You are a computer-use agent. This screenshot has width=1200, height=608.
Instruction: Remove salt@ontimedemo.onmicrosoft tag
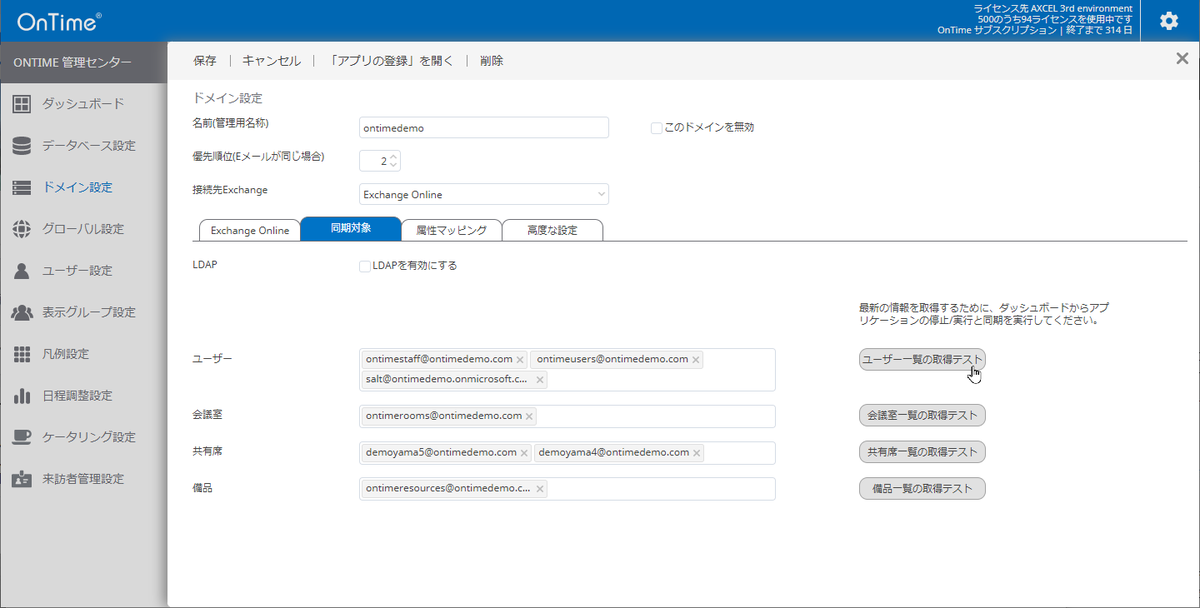(540, 380)
